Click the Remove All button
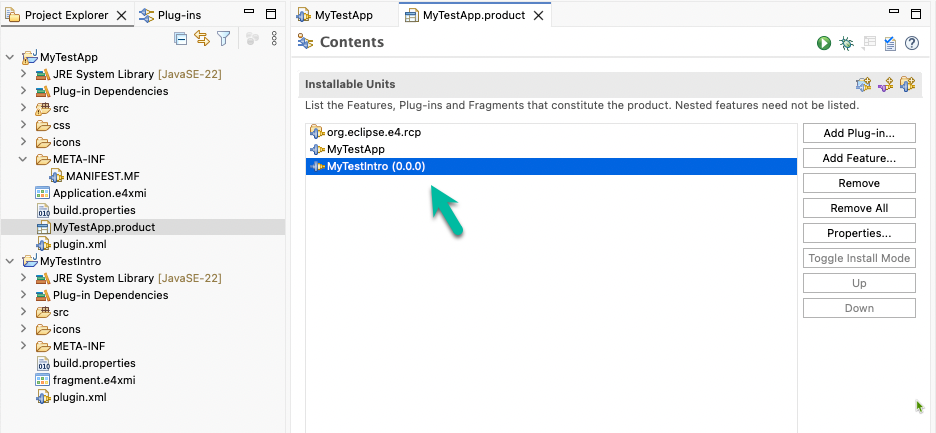The width and height of the screenshot is (936, 433). click(x=859, y=208)
